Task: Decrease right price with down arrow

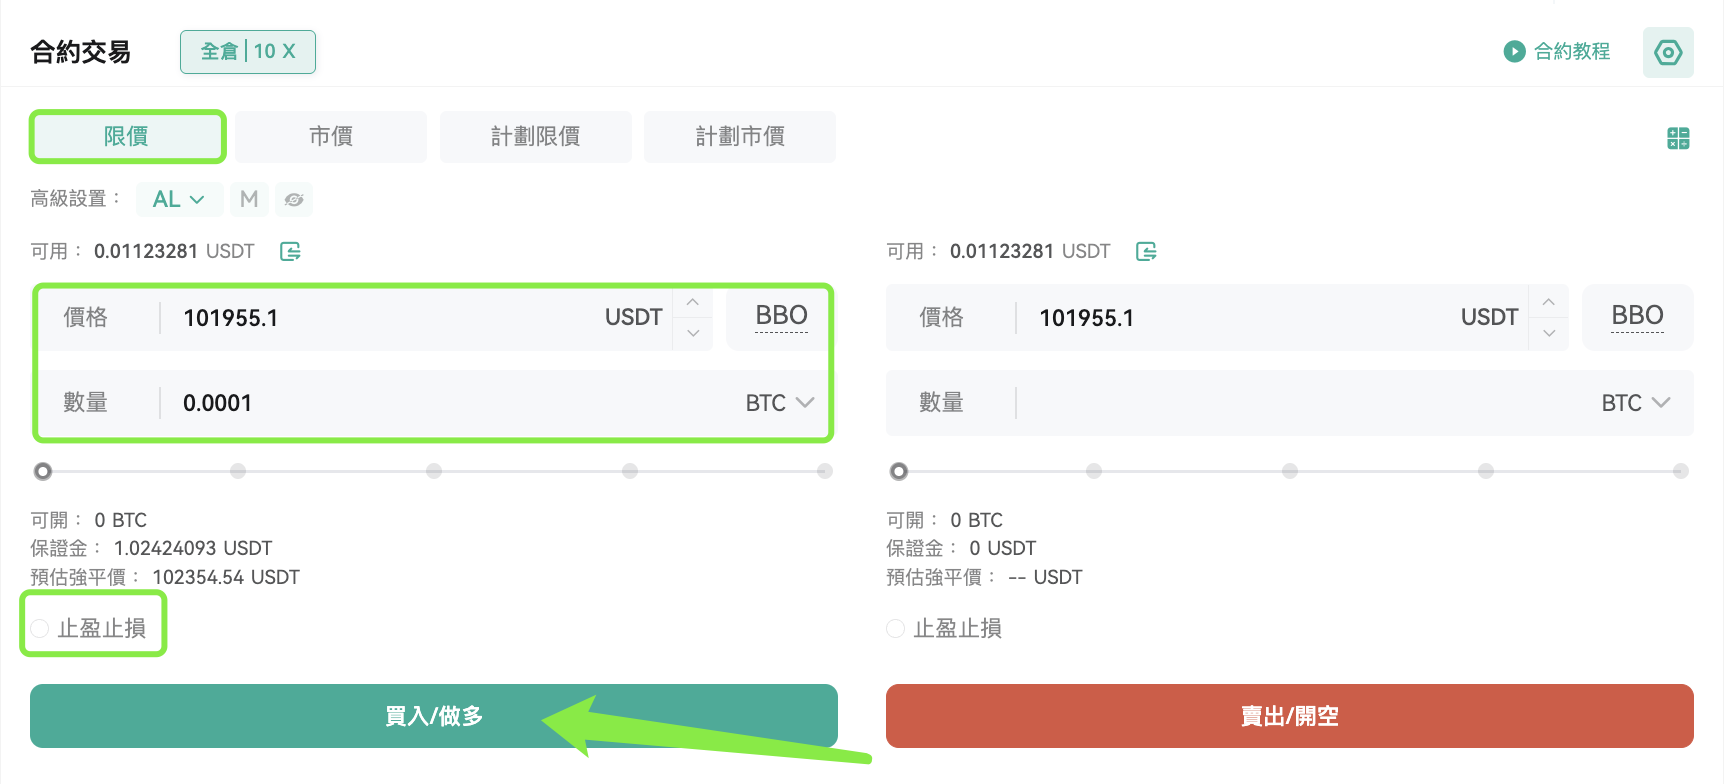Action: [x=1549, y=333]
